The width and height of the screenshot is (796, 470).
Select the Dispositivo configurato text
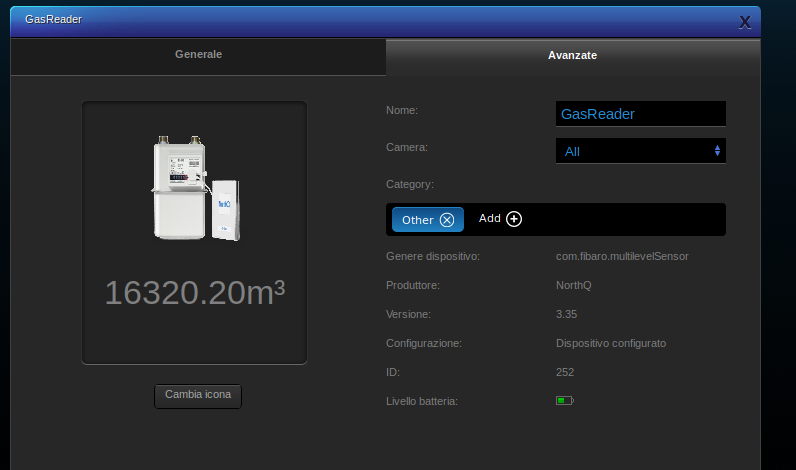(x=611, y=343)
